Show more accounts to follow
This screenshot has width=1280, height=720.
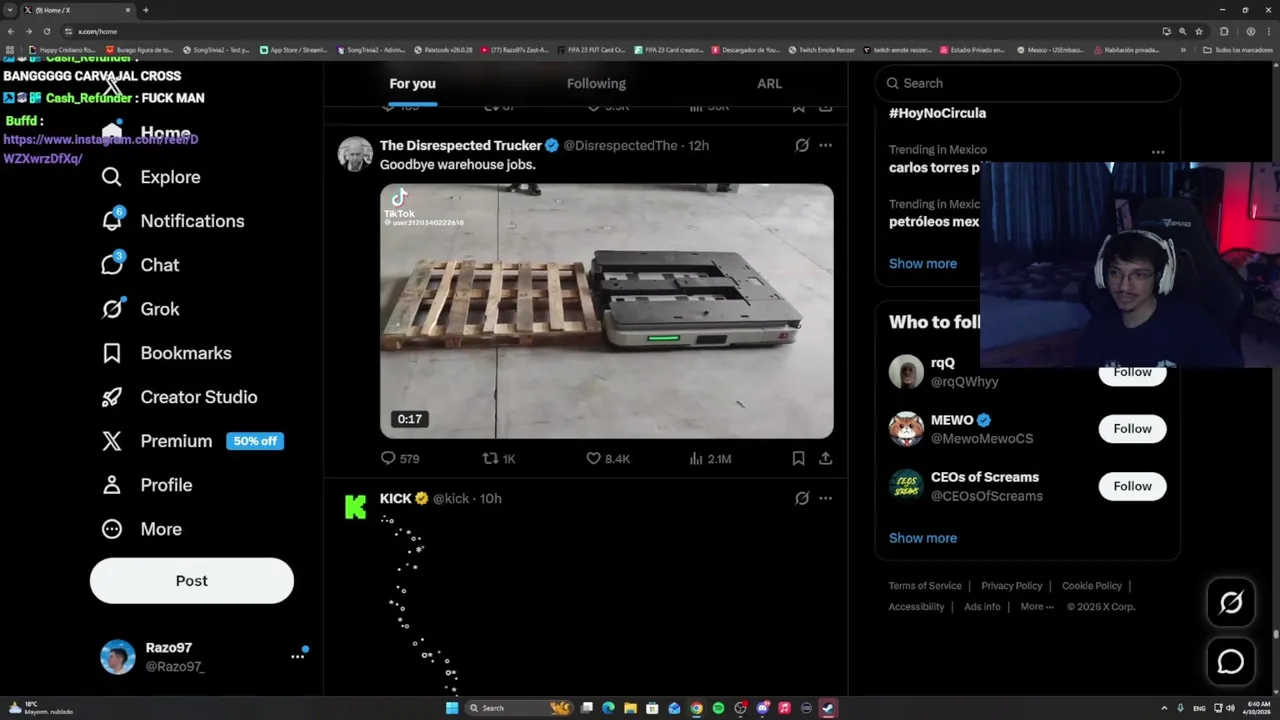[923, 538]
